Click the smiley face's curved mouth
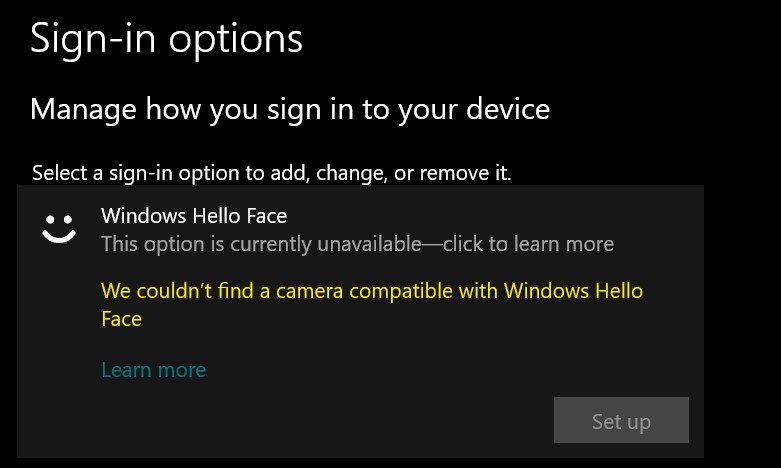Screen dimensions: 781x468 pyautogui.click(x=59, y=236)
